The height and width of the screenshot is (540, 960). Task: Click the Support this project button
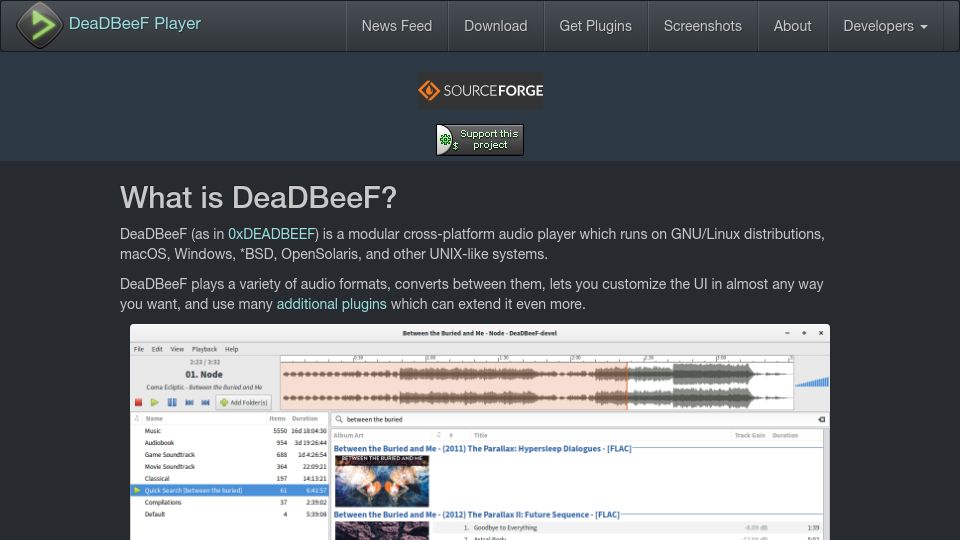tap(479, 140)
